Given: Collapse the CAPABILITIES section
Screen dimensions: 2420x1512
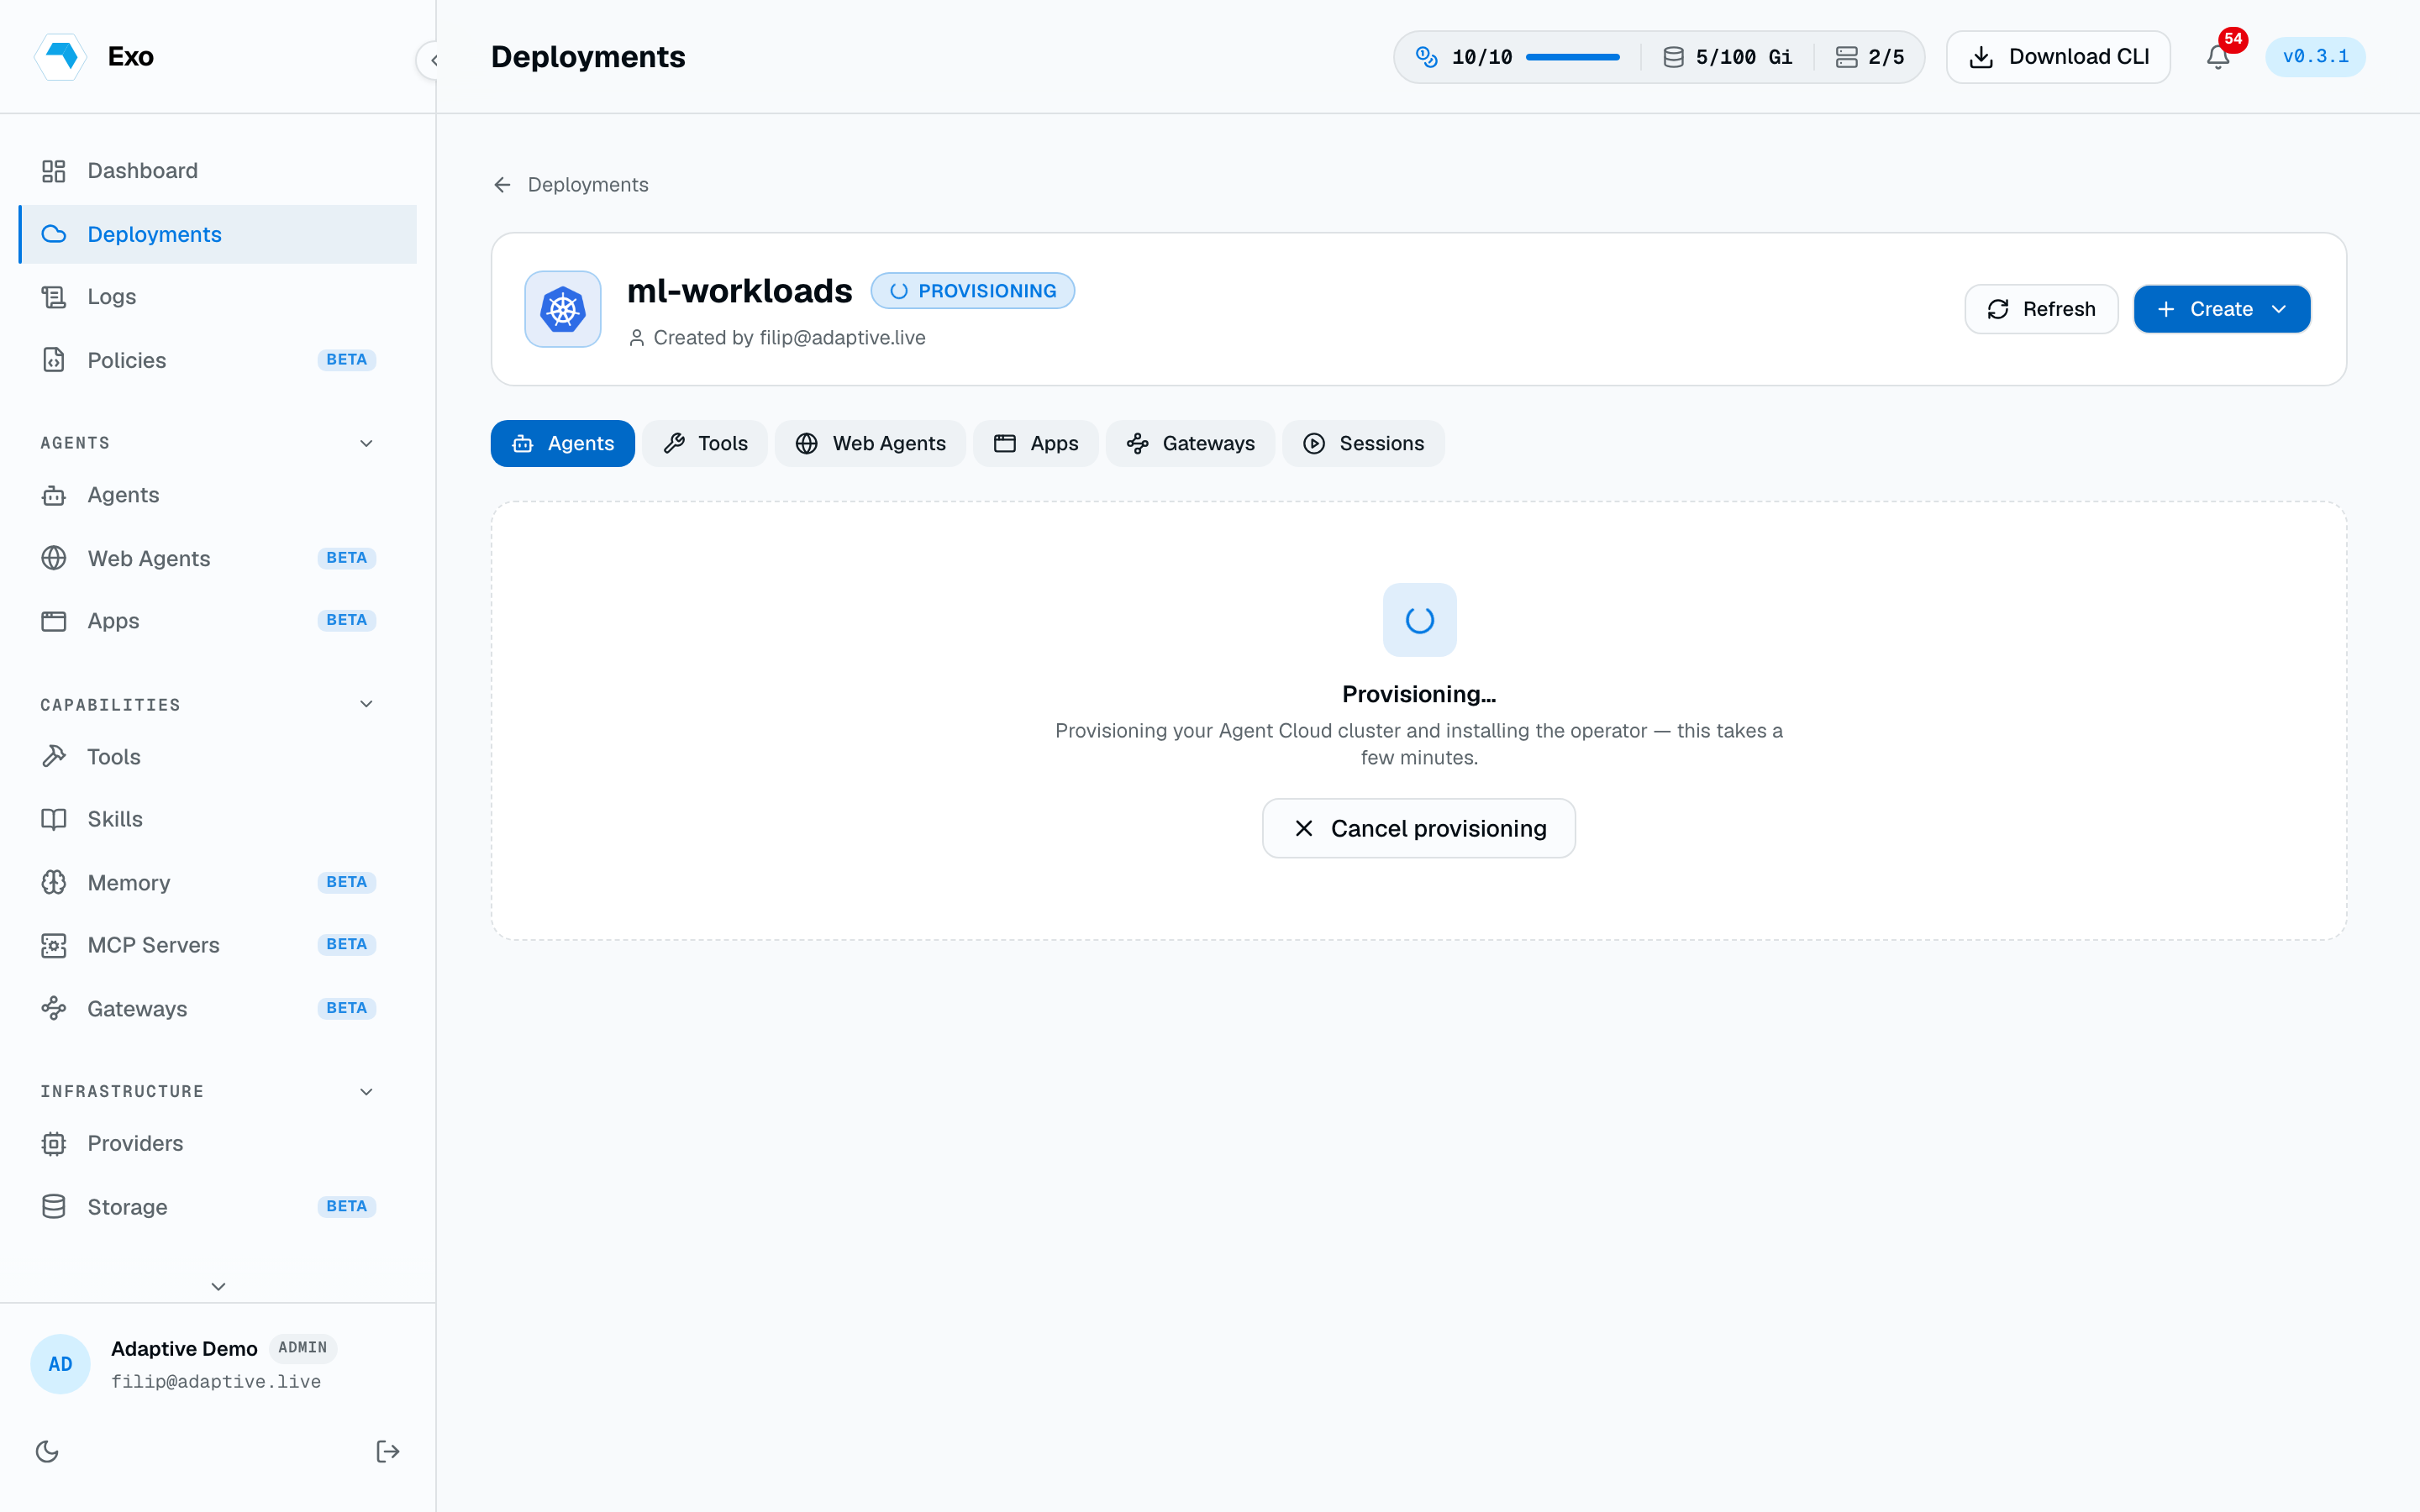Looking at the screenshot, I should pos(366,704).
